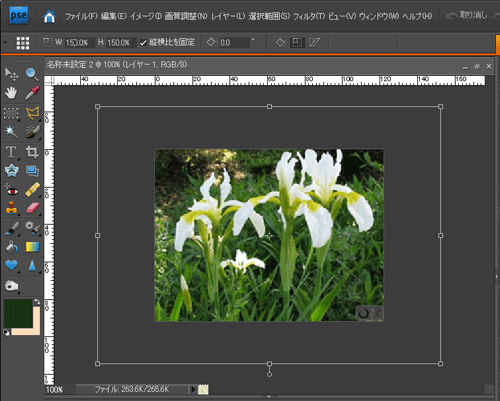Screen dimensions: 500x401
Task: Select the Magic Wand tool
Action: pyautogui.click(x=11, y=132)
